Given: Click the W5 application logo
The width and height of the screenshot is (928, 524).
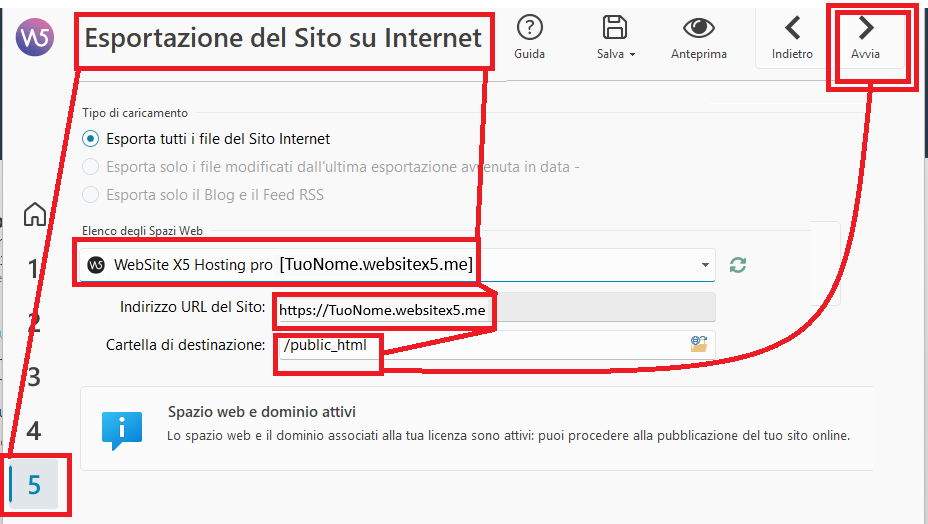Looking at the screenshot, I should pos(34,38).
